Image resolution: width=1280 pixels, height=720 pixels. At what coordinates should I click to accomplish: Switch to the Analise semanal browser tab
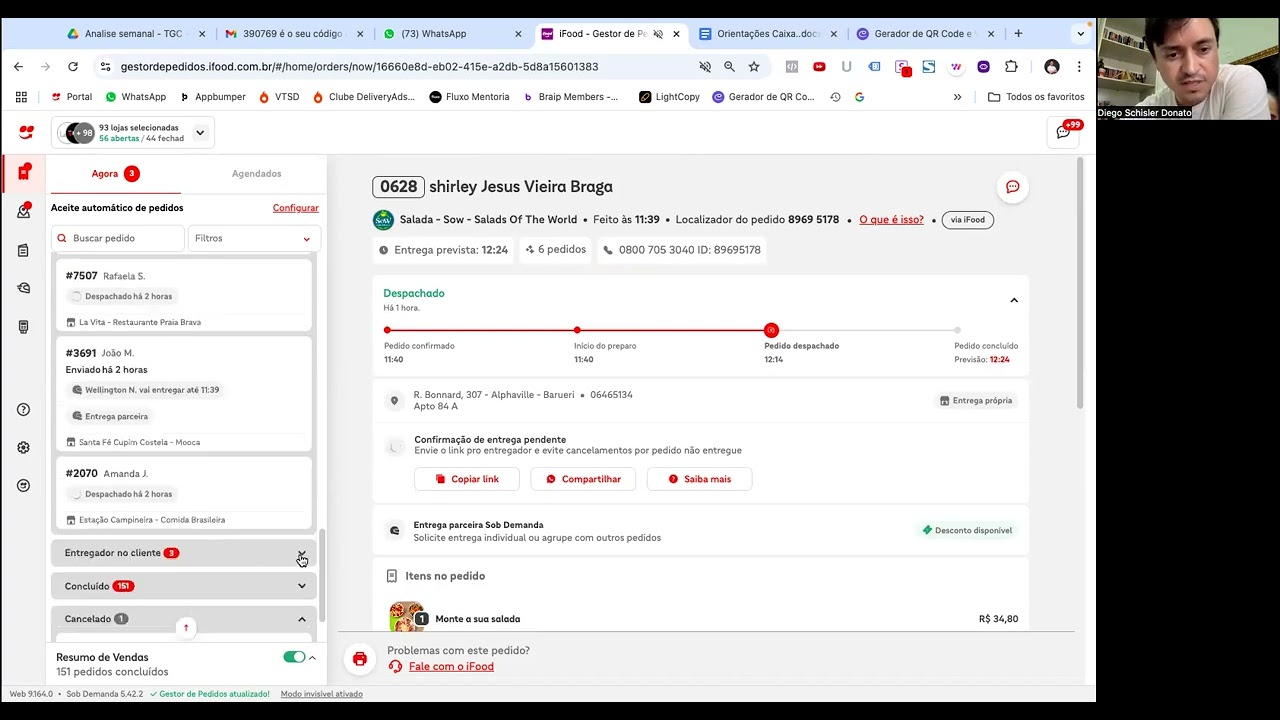tap(136, 33)
